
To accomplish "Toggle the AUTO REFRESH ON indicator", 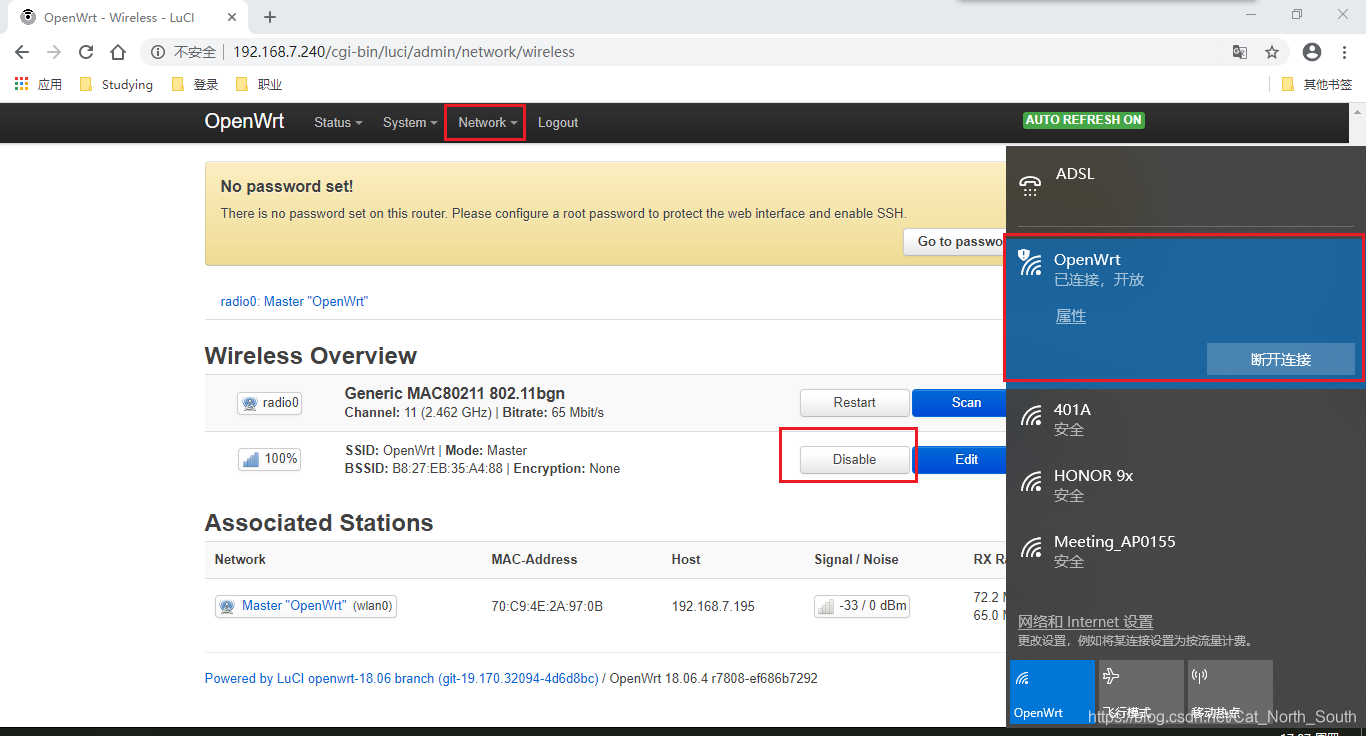I will point(1084,120).
